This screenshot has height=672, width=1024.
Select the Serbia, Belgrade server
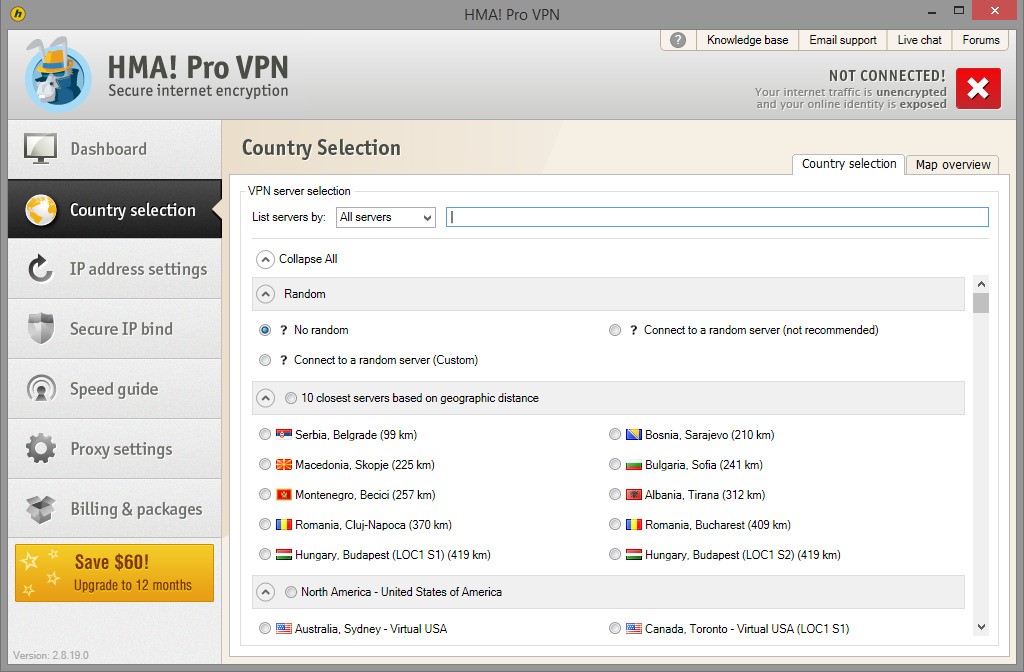click(265, 435)
